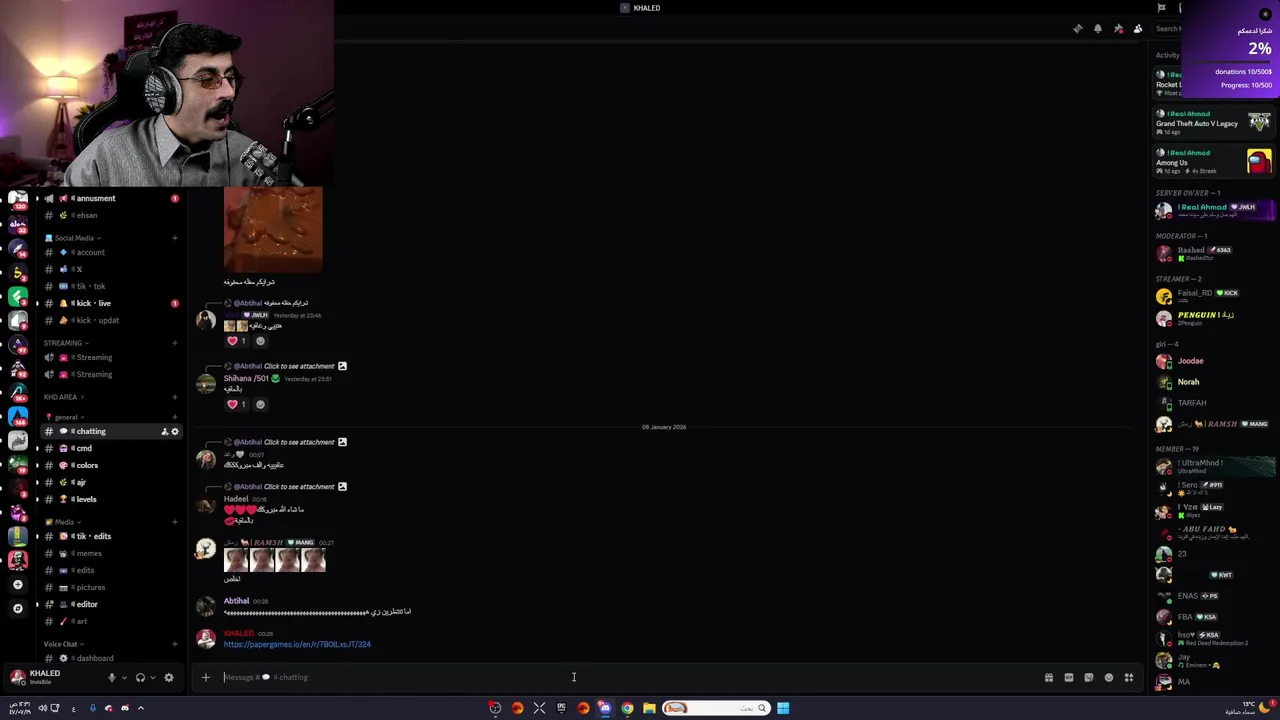Click the Abtihal username in chat

tap(236, 601)
